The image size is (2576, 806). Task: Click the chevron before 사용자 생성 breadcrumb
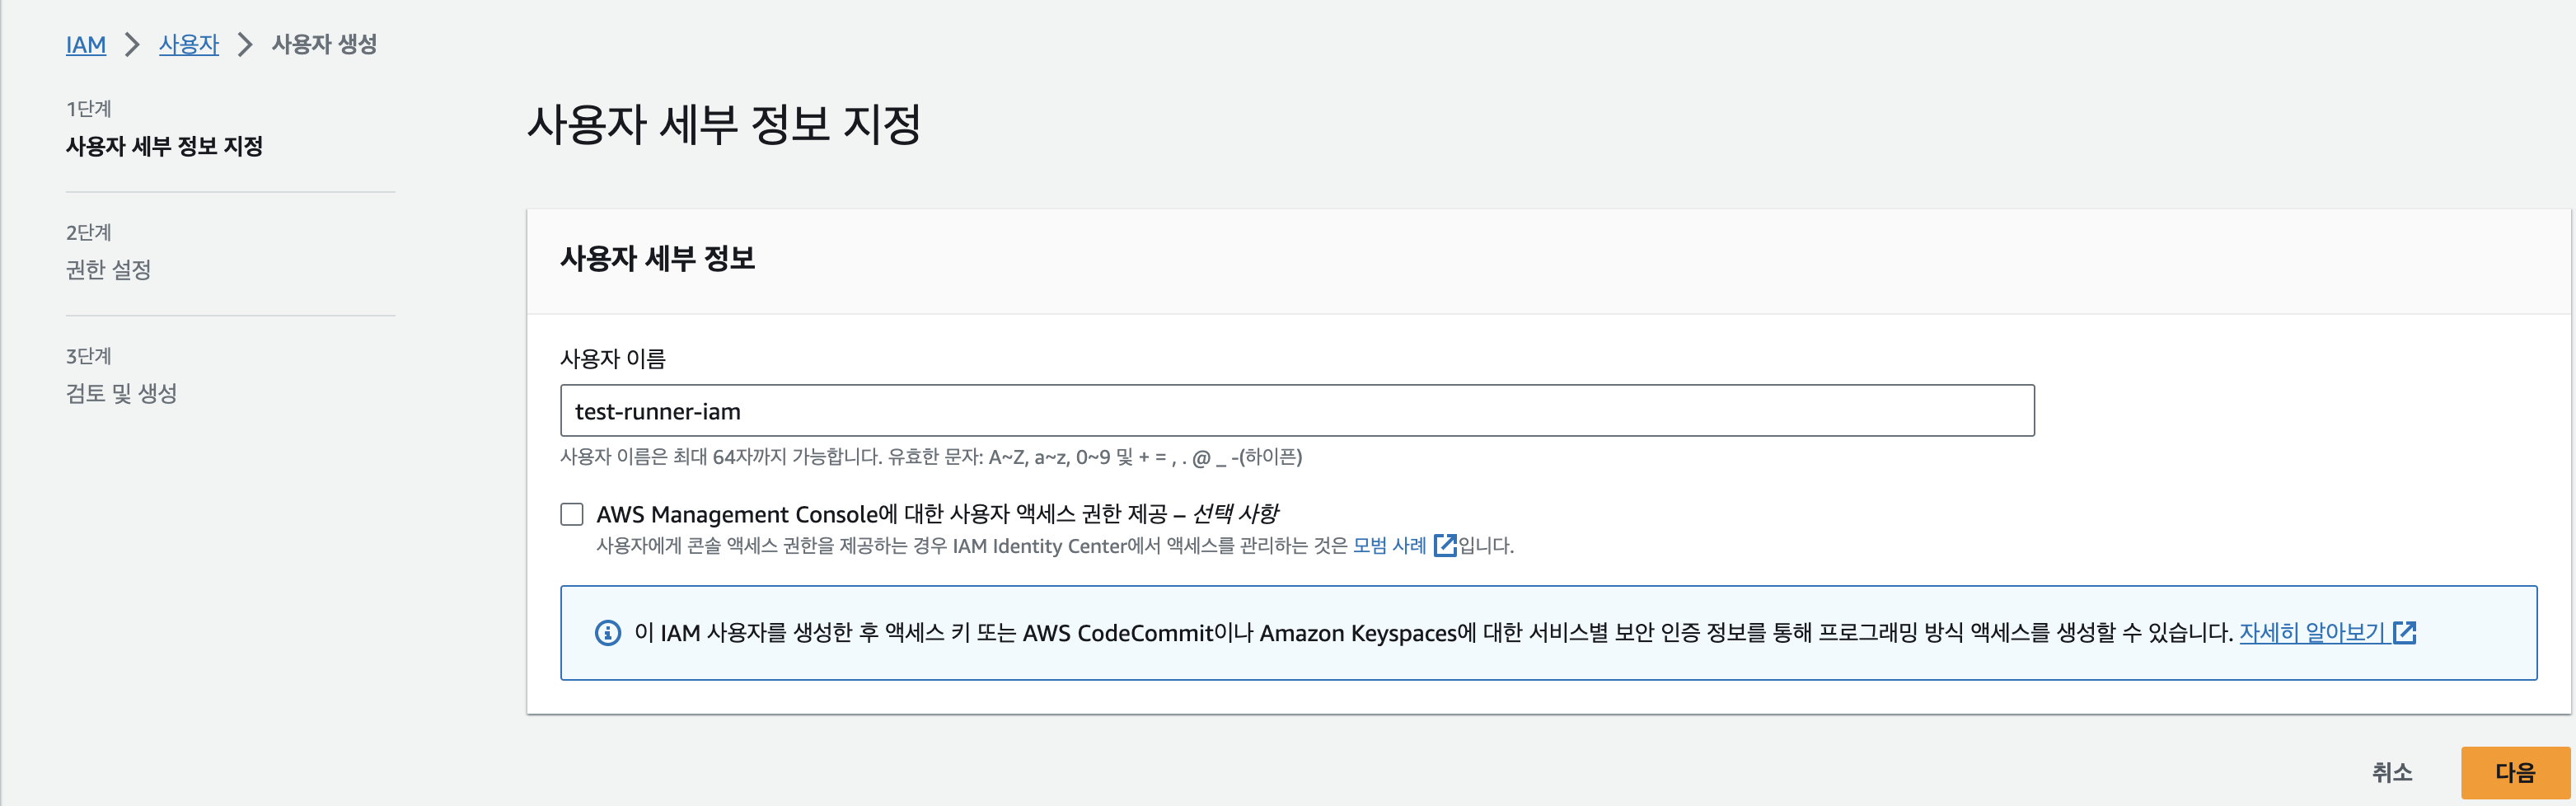(245, 45)
